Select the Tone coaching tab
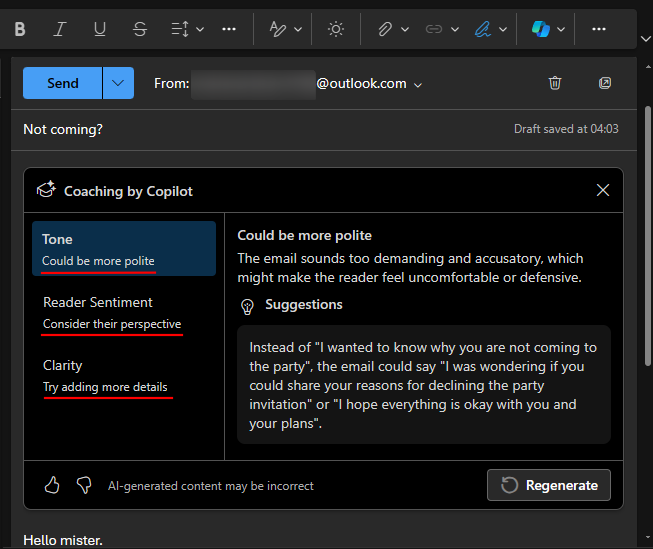The width and height of the screenshot is (653, 549). [x=124, y=249]
